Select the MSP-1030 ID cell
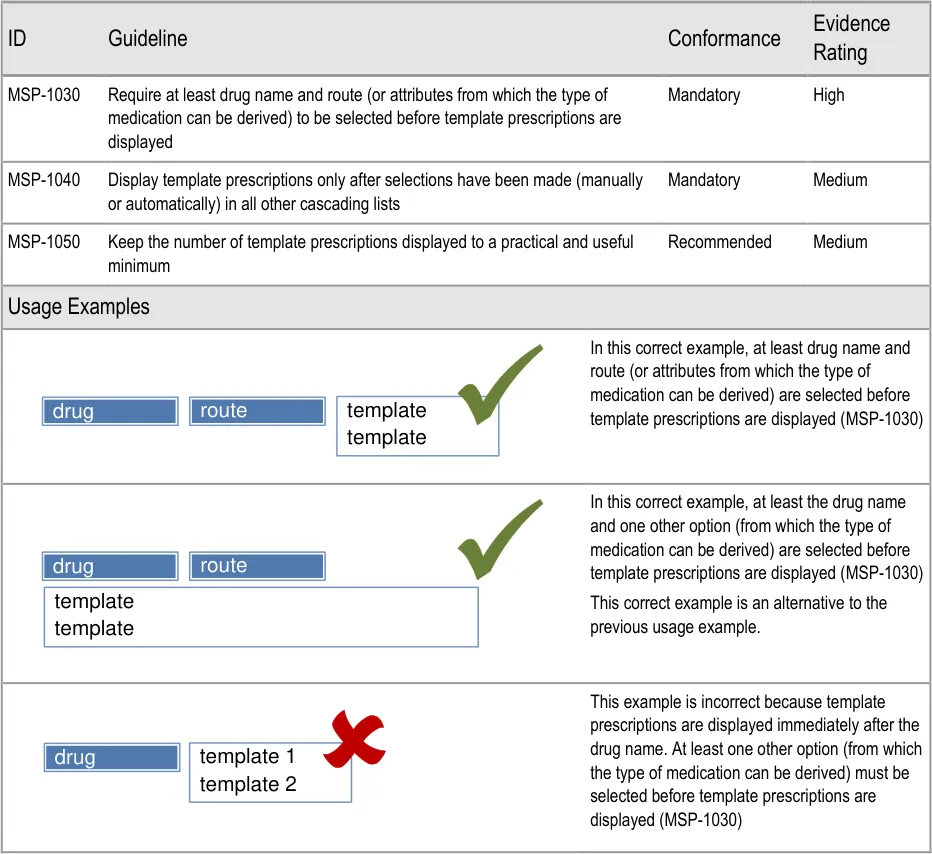 [x=44, y=96]
